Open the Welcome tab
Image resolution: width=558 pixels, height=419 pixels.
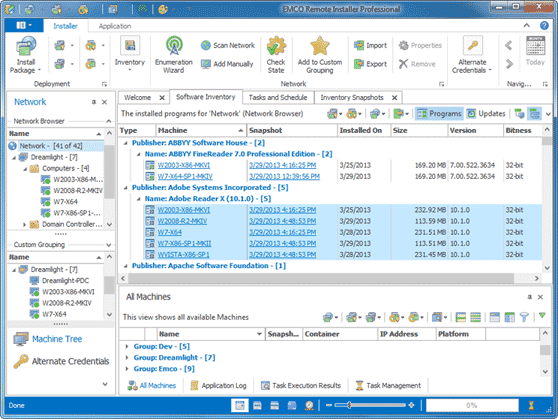coord(137,98)
